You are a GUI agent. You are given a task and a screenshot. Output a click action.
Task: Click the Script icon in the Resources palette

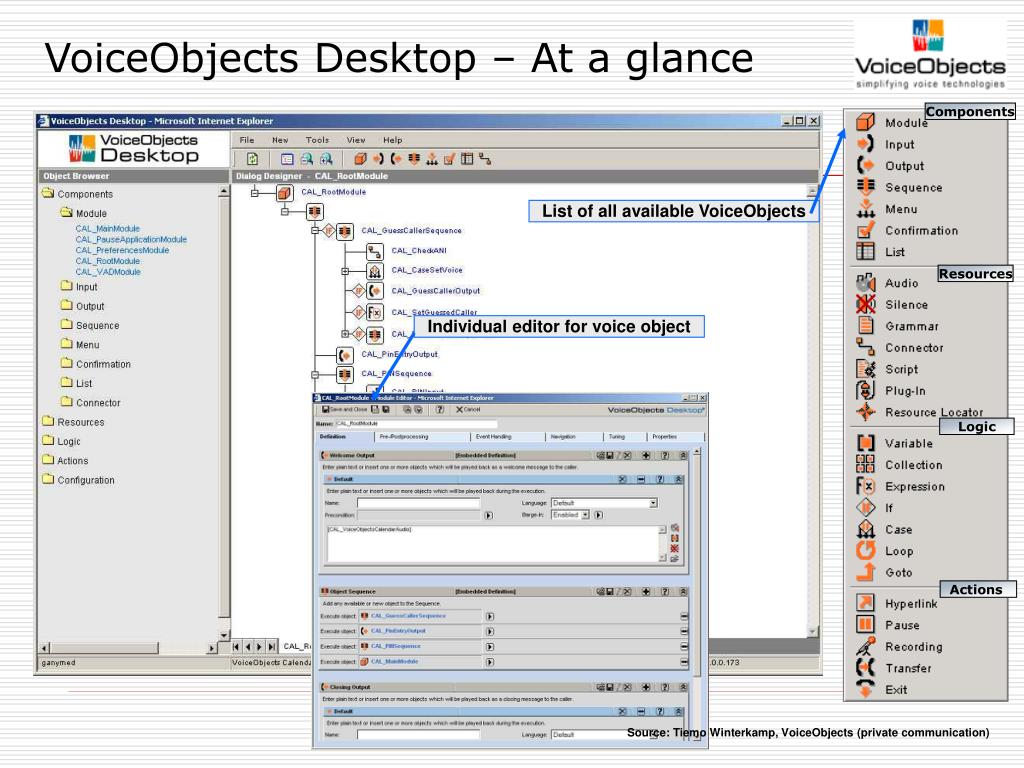(x=865, y=369)
